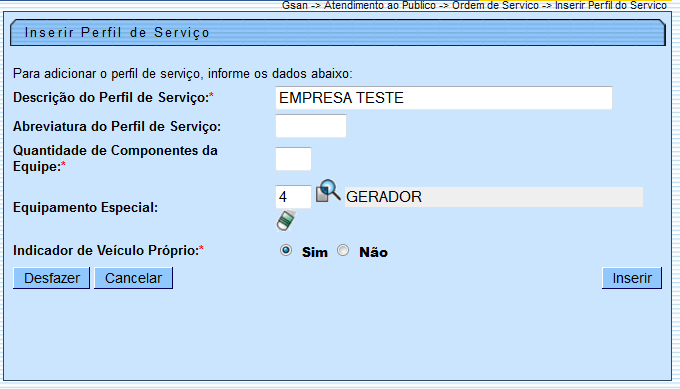Select the Não radio button
This screenshot has height=389, width=680.
[343, 251]
